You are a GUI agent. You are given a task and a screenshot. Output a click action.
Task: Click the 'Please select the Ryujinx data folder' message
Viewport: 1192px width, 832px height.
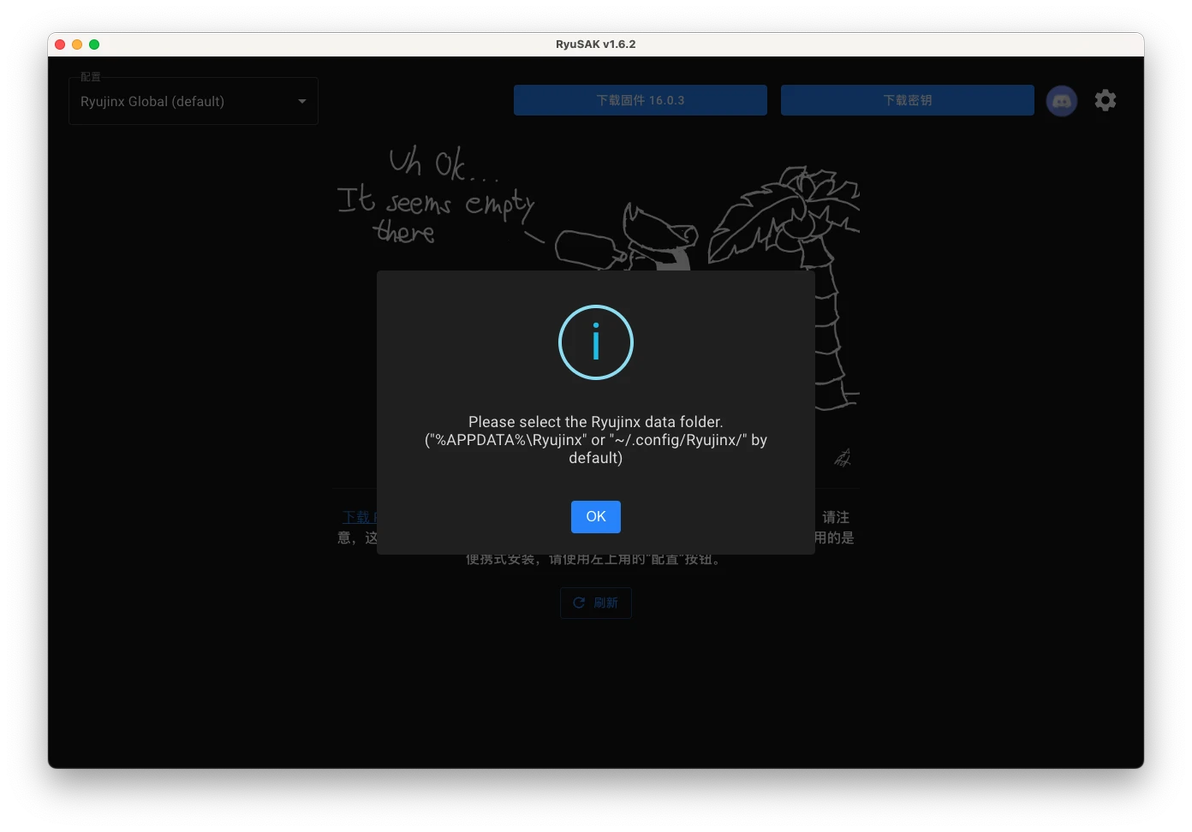595,440
